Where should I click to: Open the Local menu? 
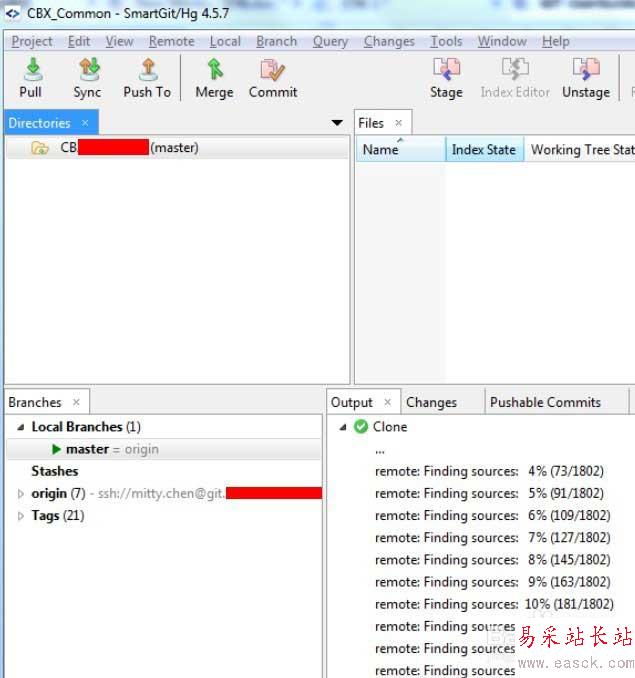pos(225,42)
